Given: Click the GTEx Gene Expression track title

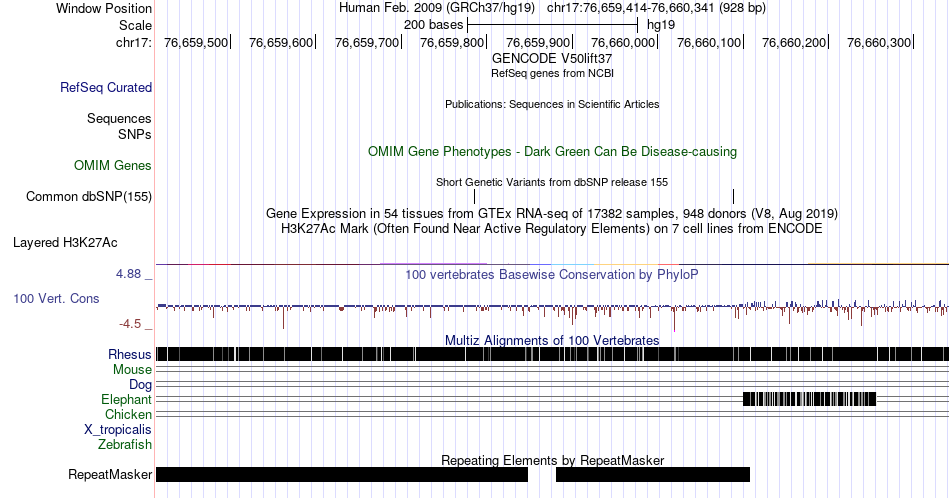Looking at the screenshot, I should pos(552,213).
